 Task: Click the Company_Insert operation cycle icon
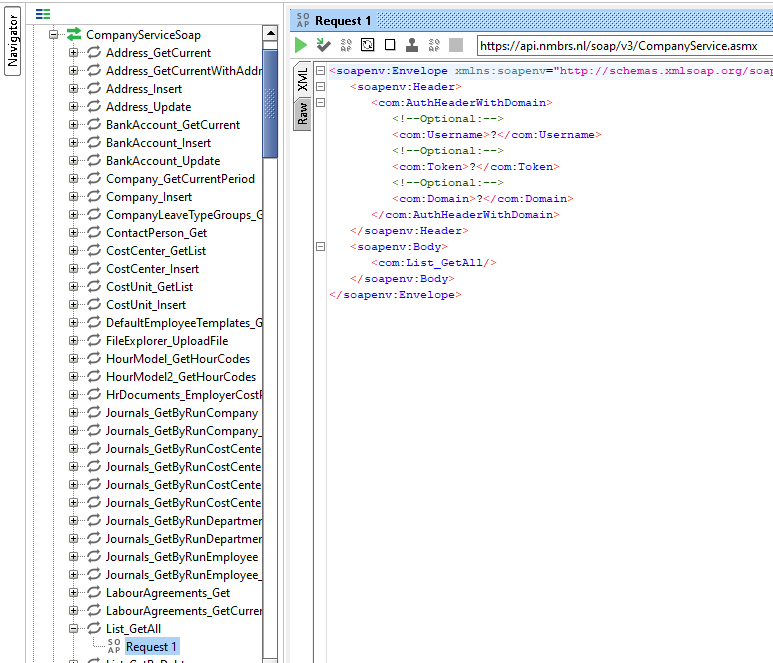coord(94,196)
